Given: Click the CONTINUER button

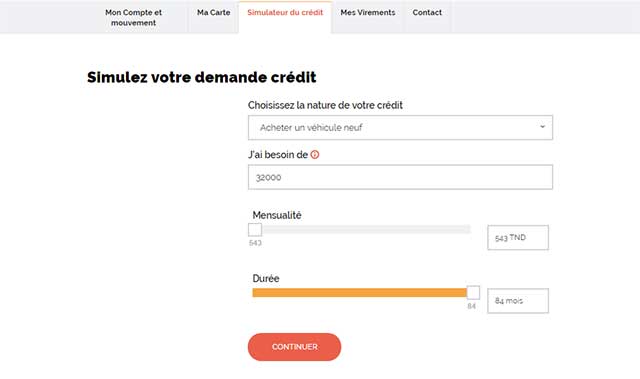Looking at the screenshot, I should pyautogui.click(x=294, y=347).
